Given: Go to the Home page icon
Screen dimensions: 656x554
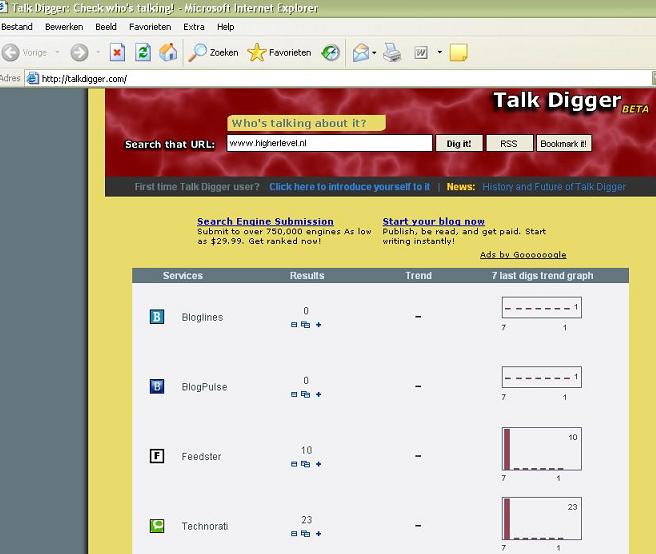Looking at the screenshot, I should point(168,53).
